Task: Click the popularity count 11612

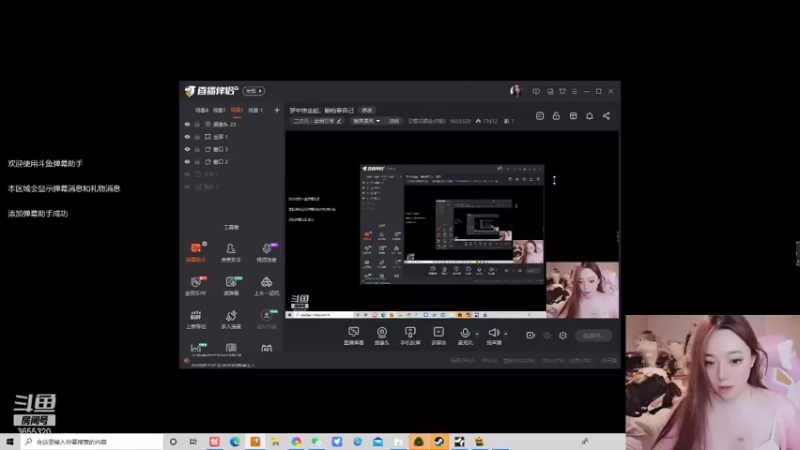Action: coord(486,121)
